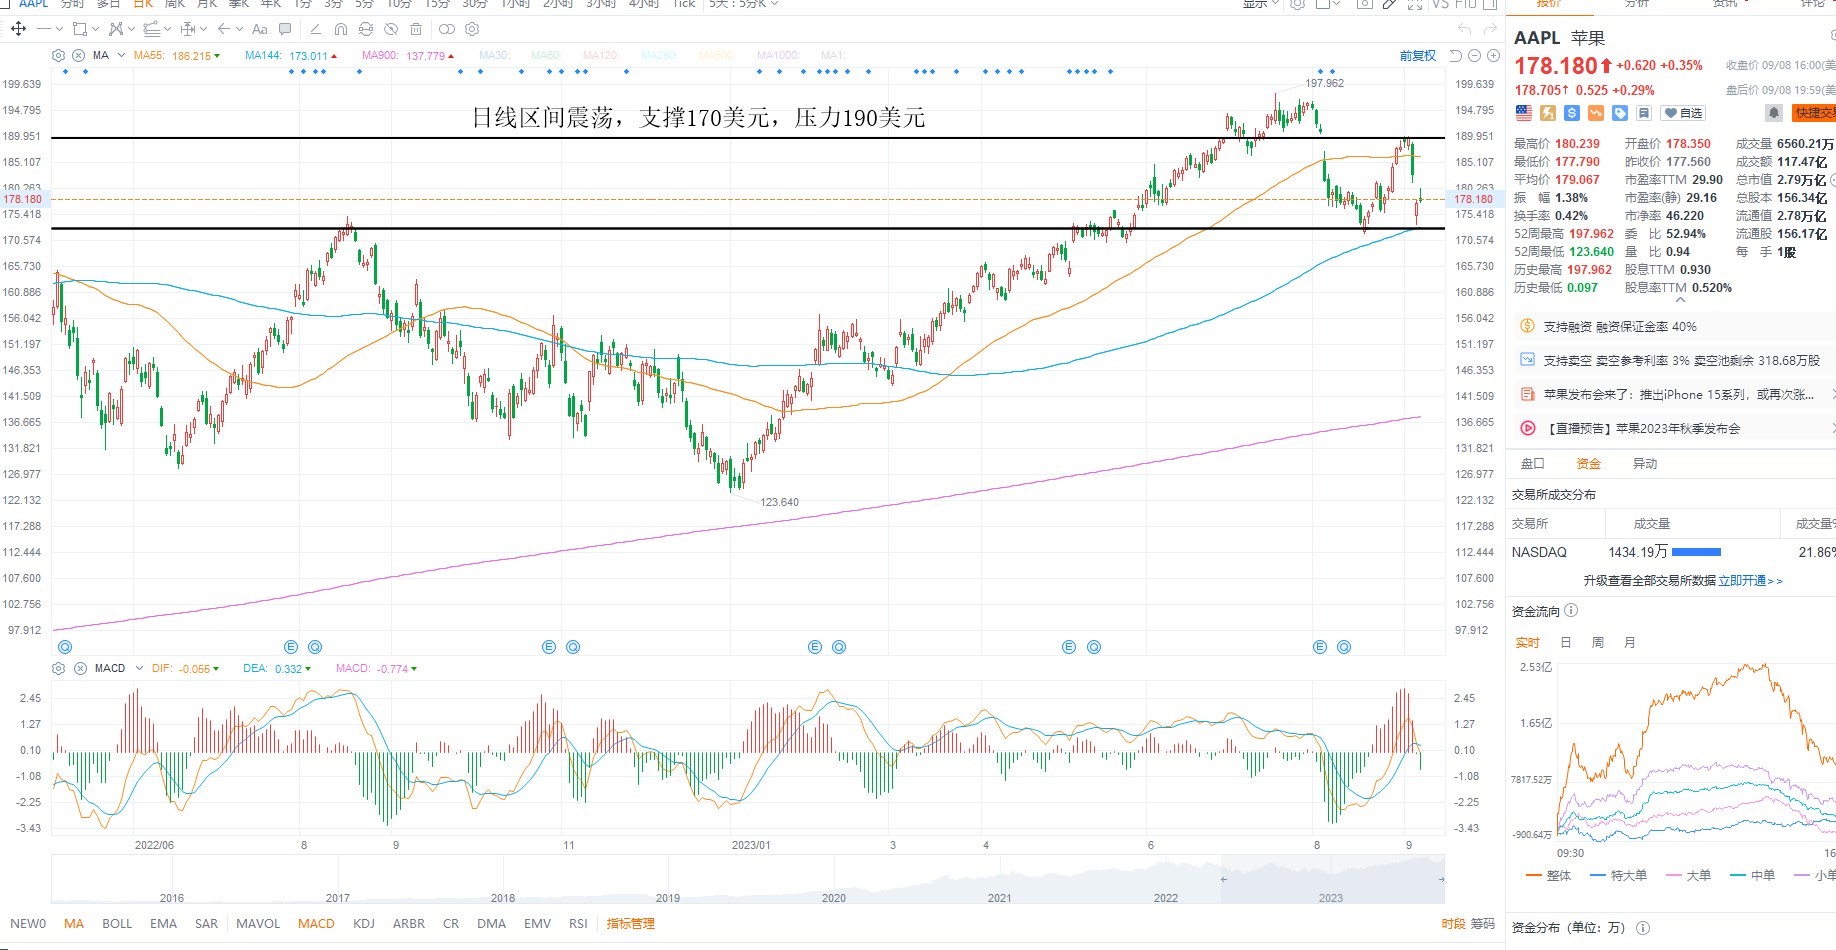
Task: Click the first E earnings marker on the timeline
Action: pyautogui.click(x=291, y=647)
